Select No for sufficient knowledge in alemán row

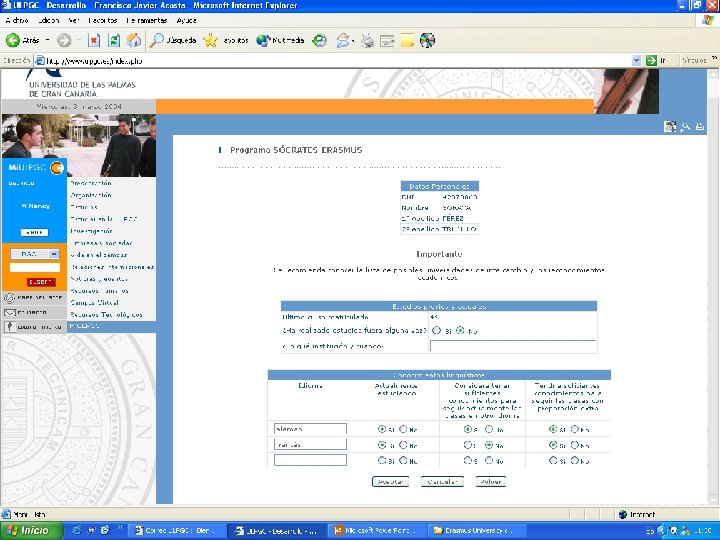click(x=489, y=429)
